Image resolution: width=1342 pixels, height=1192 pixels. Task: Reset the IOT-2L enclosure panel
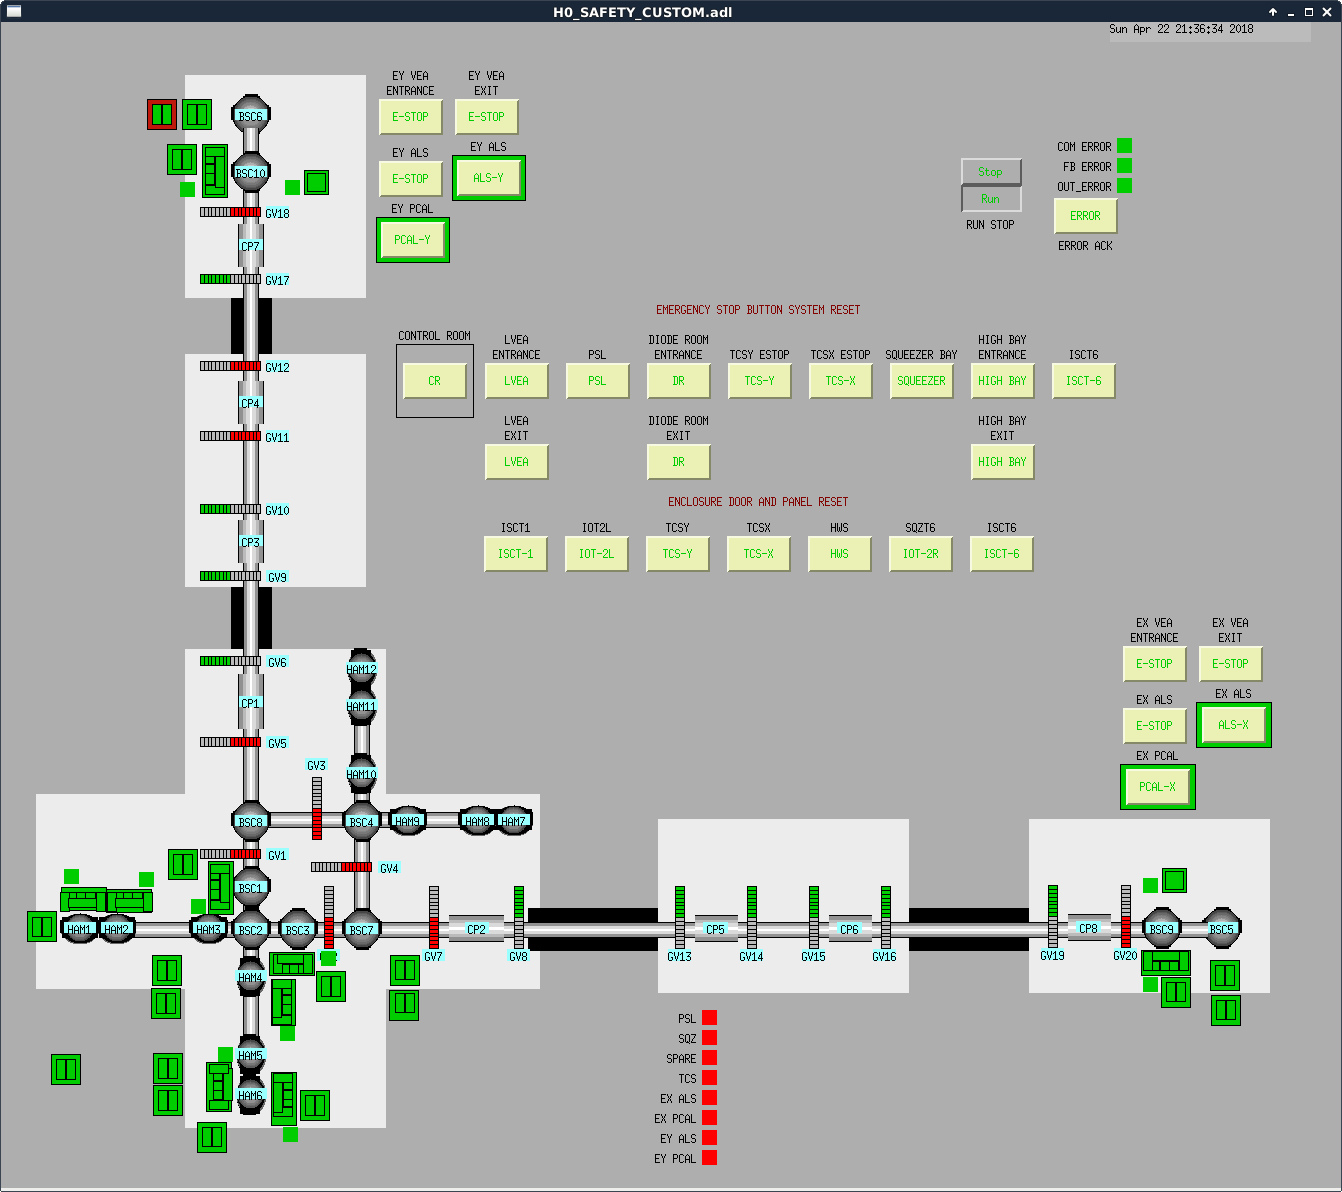597,554
